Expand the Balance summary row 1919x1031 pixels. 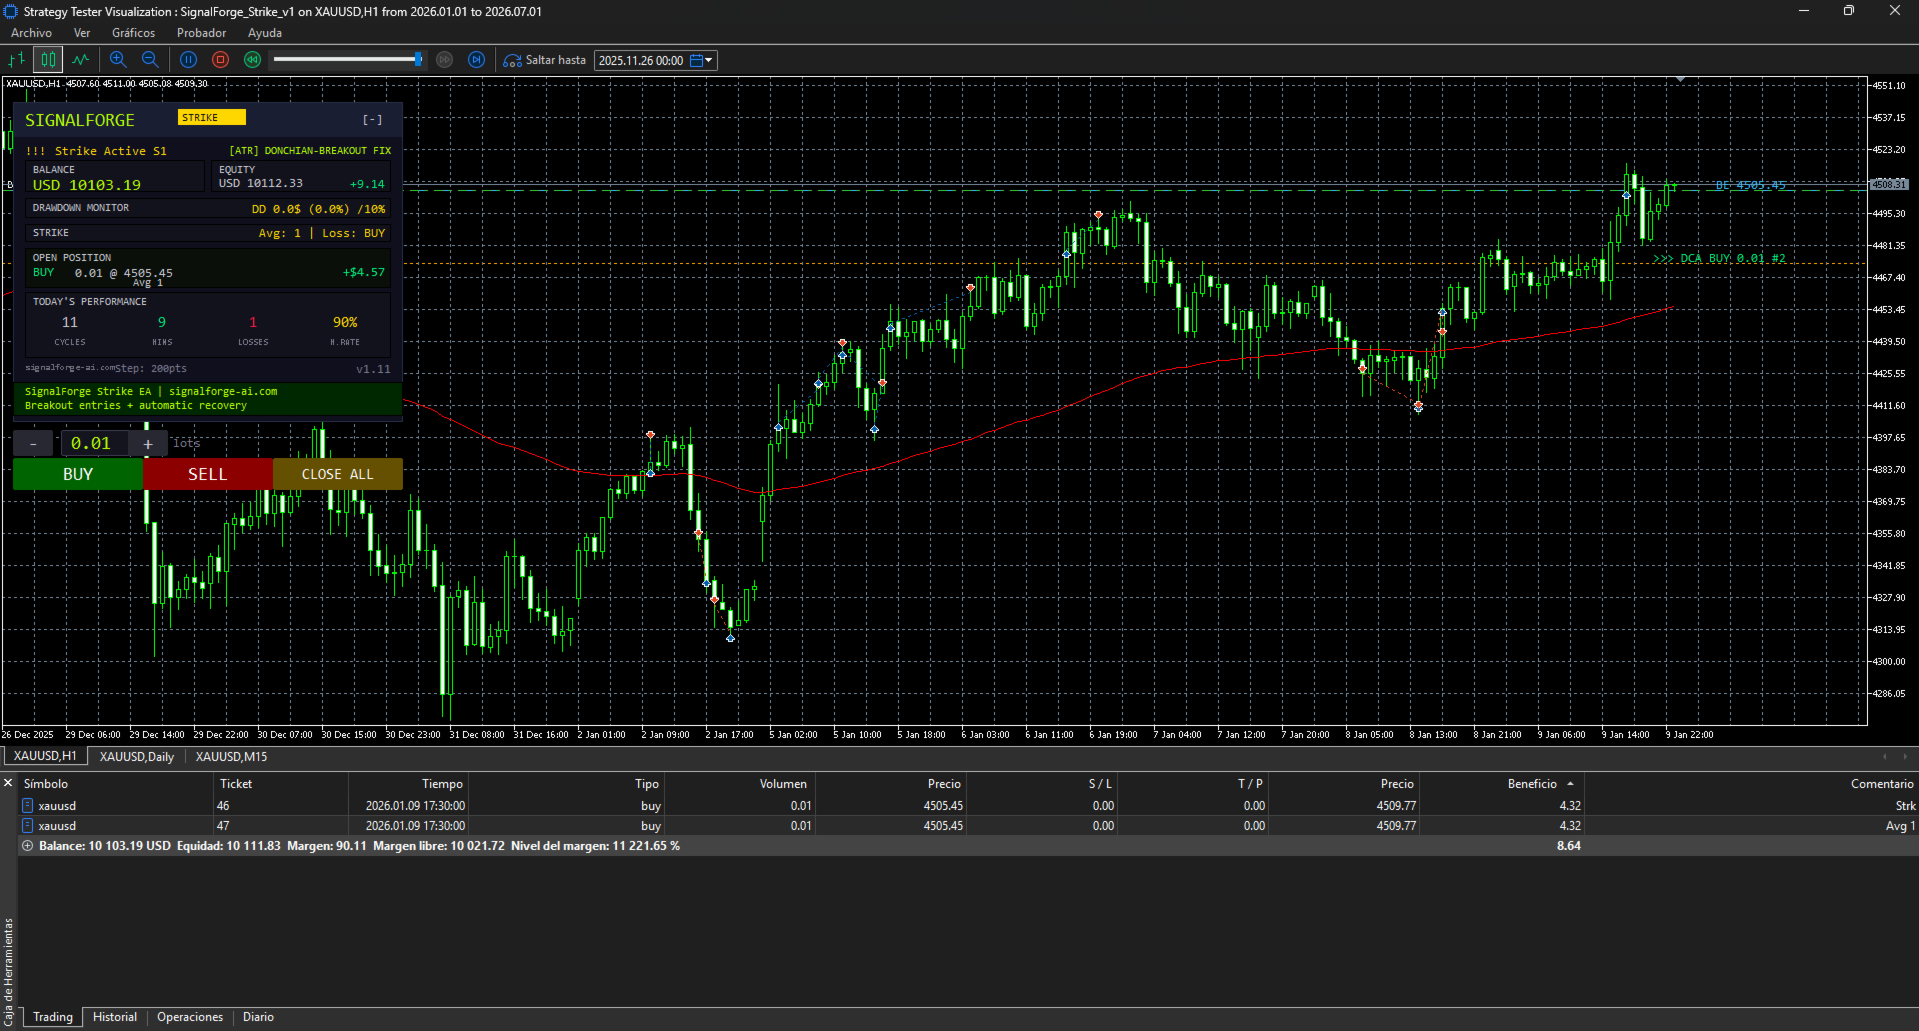click(x=28, y=846)
